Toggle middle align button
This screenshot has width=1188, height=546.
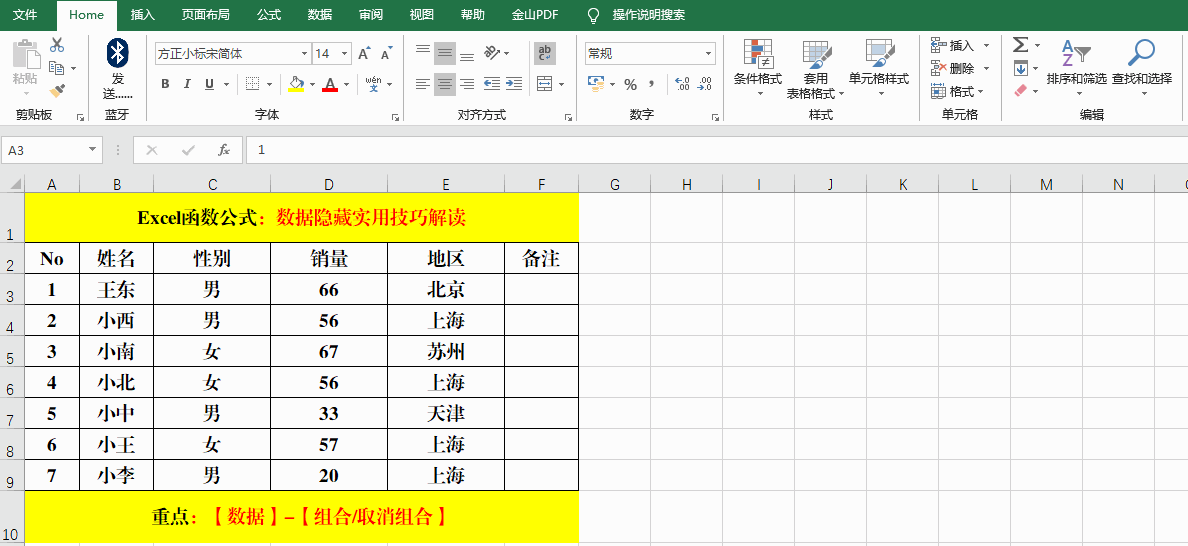click(x=445, y=53)
